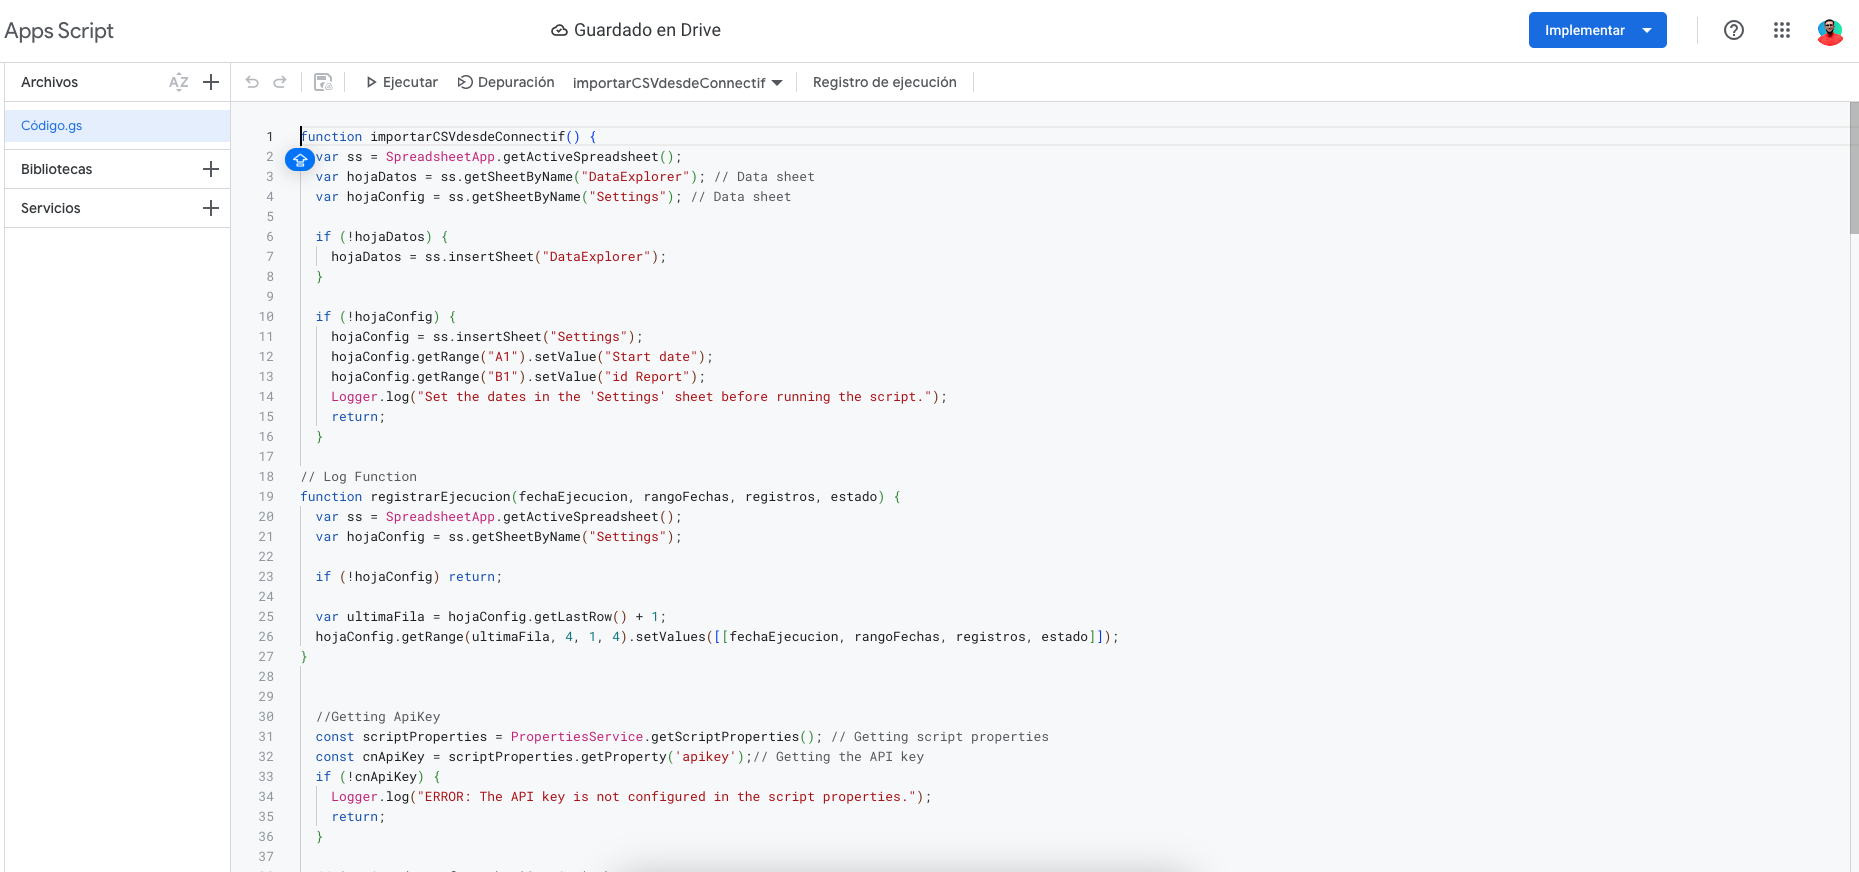
Task: Open the user account avatar
Action: pyautogui.click(x=1830, y=31)
